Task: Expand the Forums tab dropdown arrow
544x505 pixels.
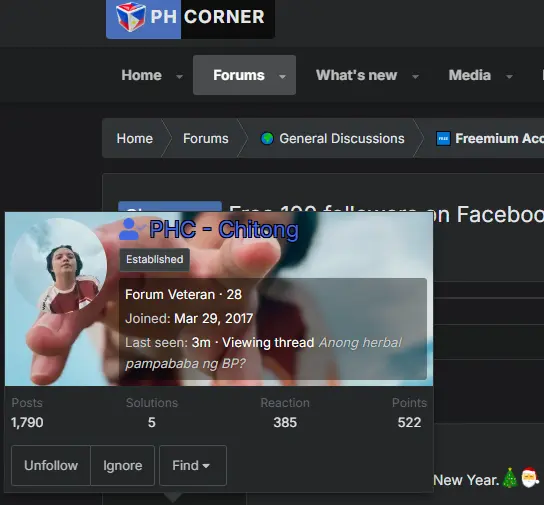Action: point(282,76)
